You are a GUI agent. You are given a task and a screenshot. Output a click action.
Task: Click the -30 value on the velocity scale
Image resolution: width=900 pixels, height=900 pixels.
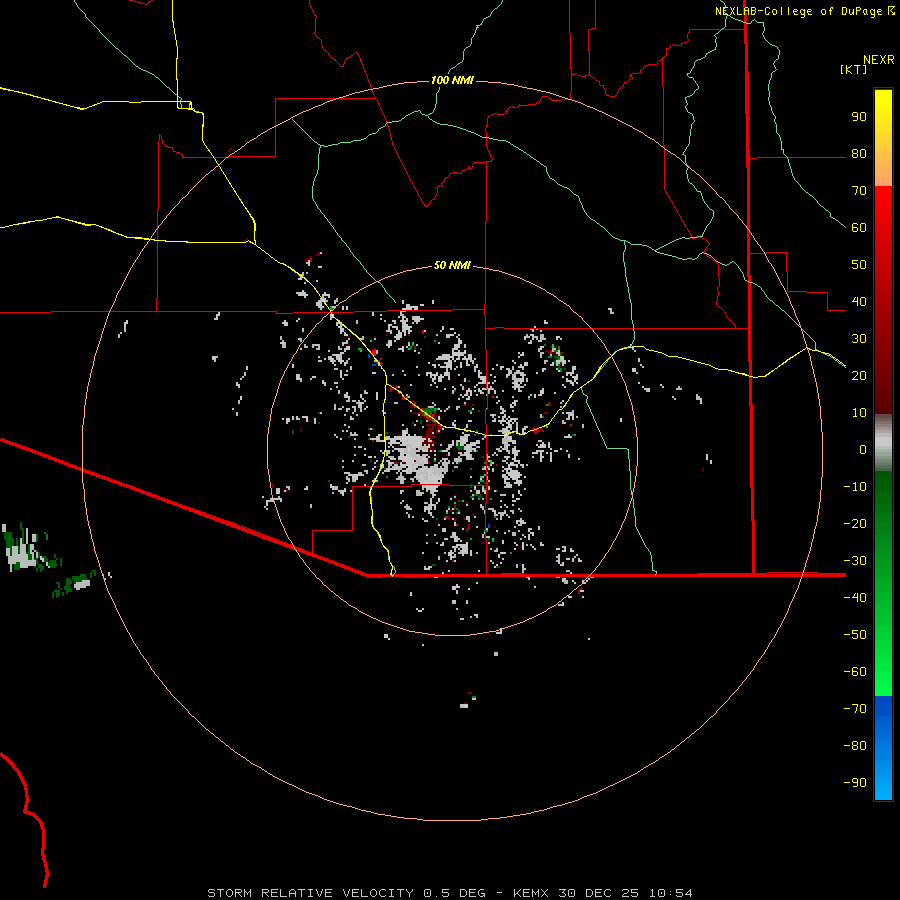tap(855, 561)
